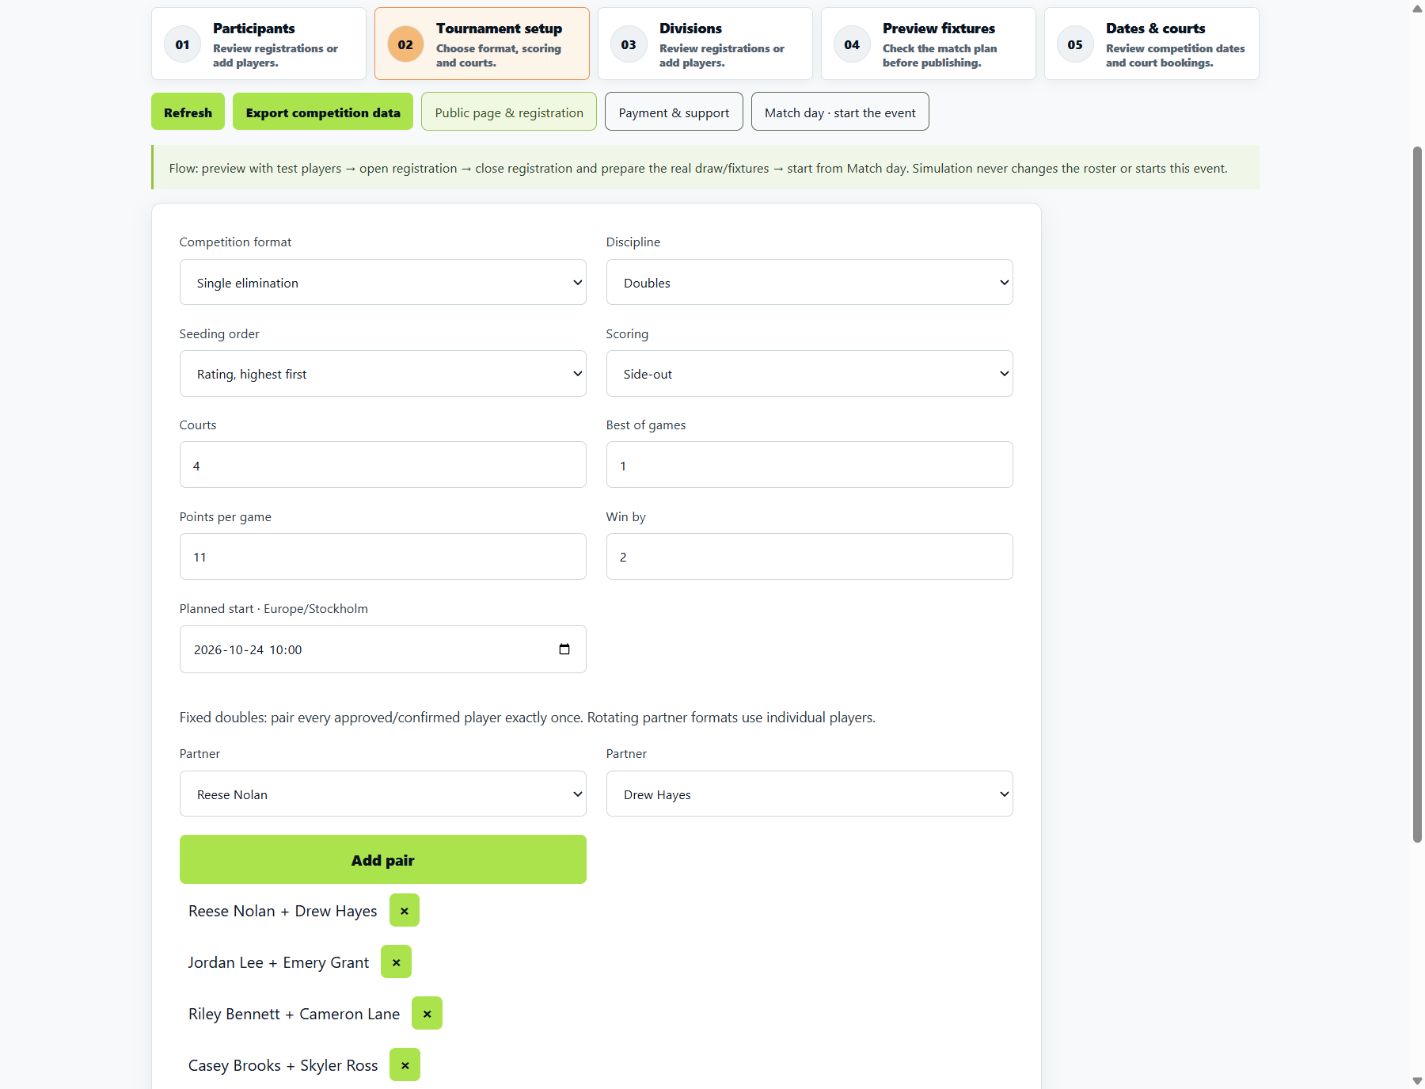
Task: Remove the Casey Brooks + Skyler Ross pair
Action: point(405,1065)
